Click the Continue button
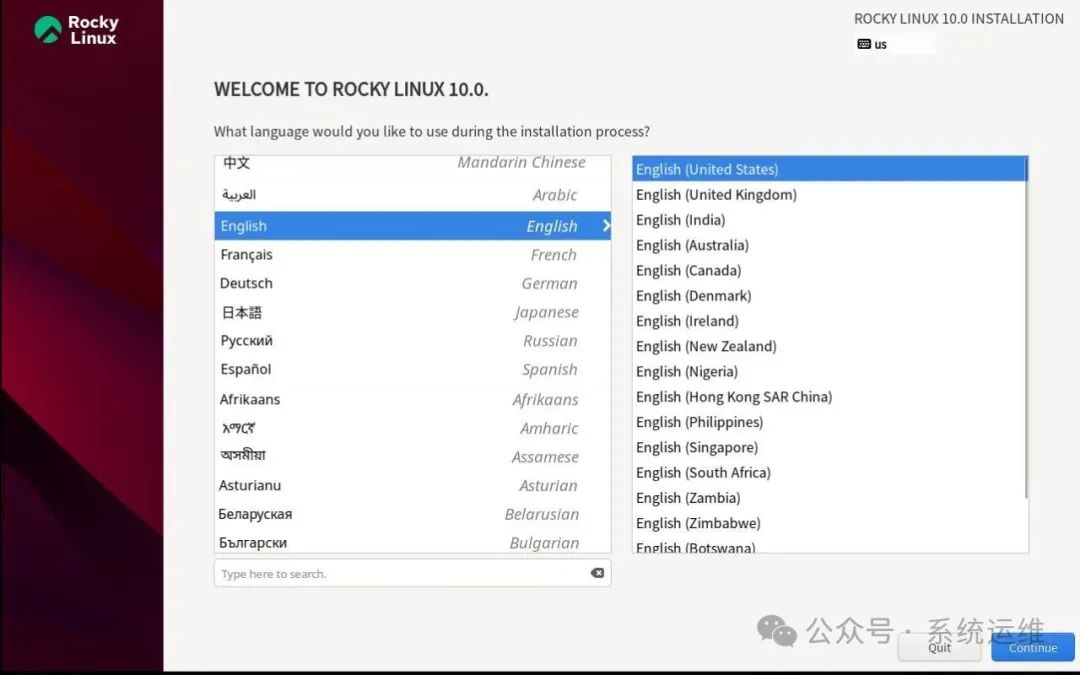The image size is (1080, 675). pos(1032,647)
